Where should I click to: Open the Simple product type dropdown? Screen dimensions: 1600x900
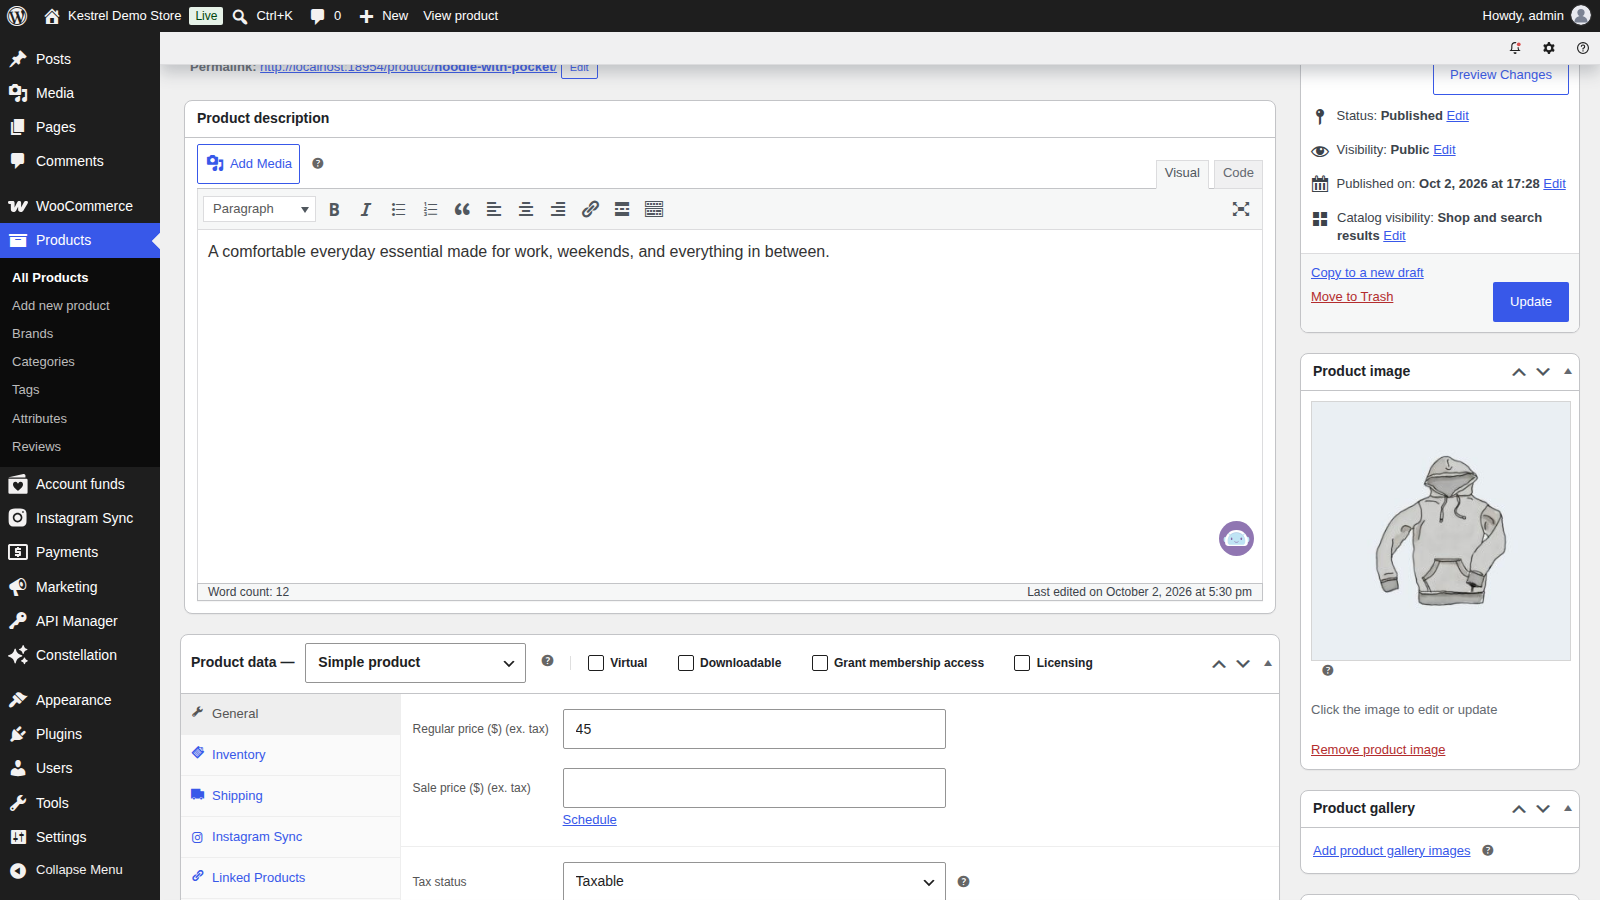click(x=415, y=663)
